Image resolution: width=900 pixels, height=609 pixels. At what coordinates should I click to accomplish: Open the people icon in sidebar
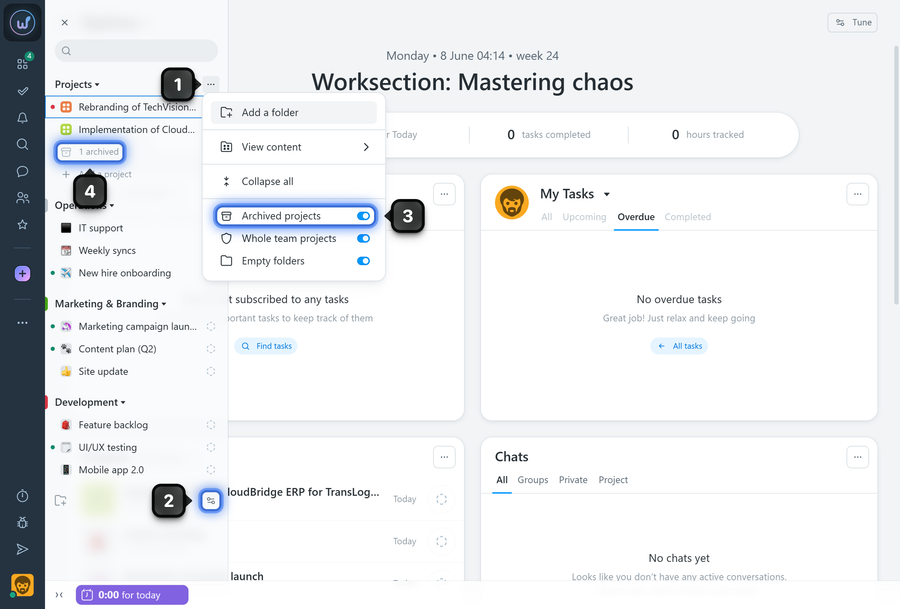point(22,198)
